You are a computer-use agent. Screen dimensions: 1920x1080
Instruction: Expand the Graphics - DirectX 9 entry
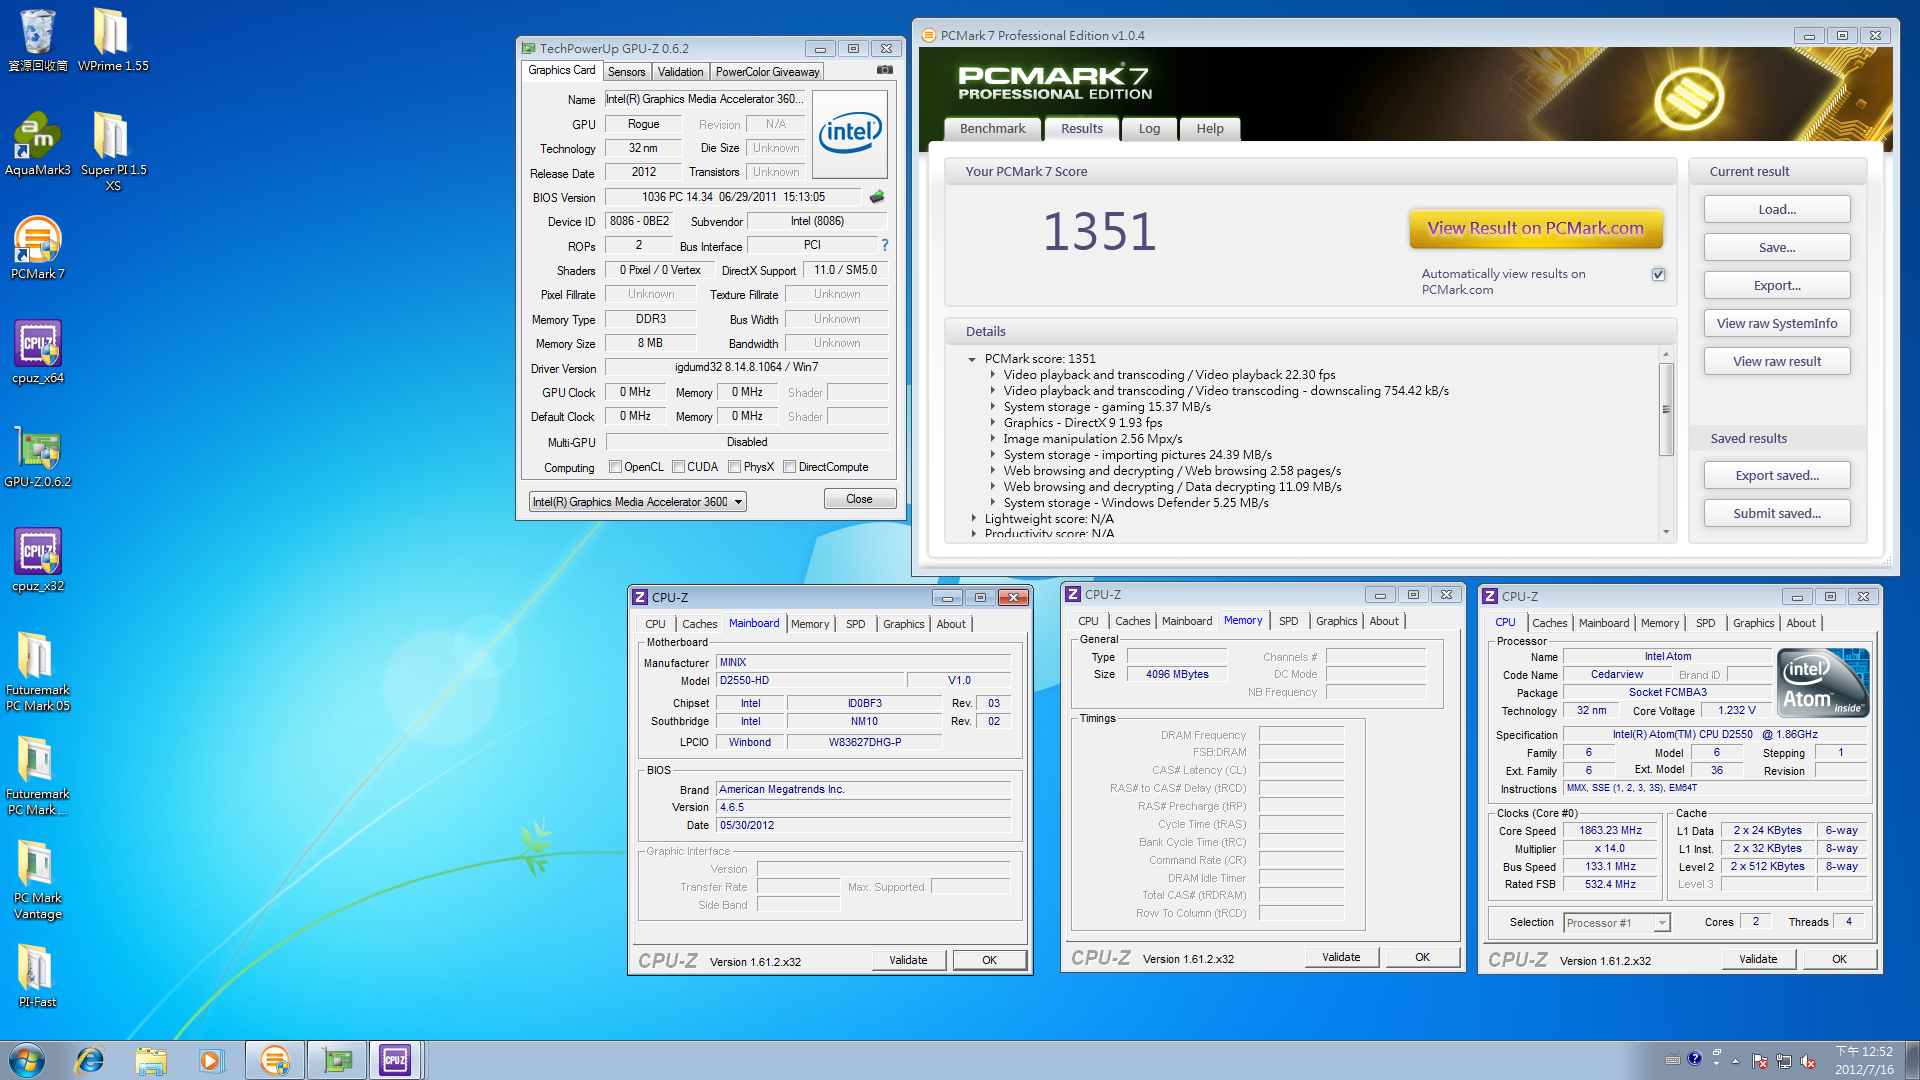pyautogui.click(x=993, y=423)
